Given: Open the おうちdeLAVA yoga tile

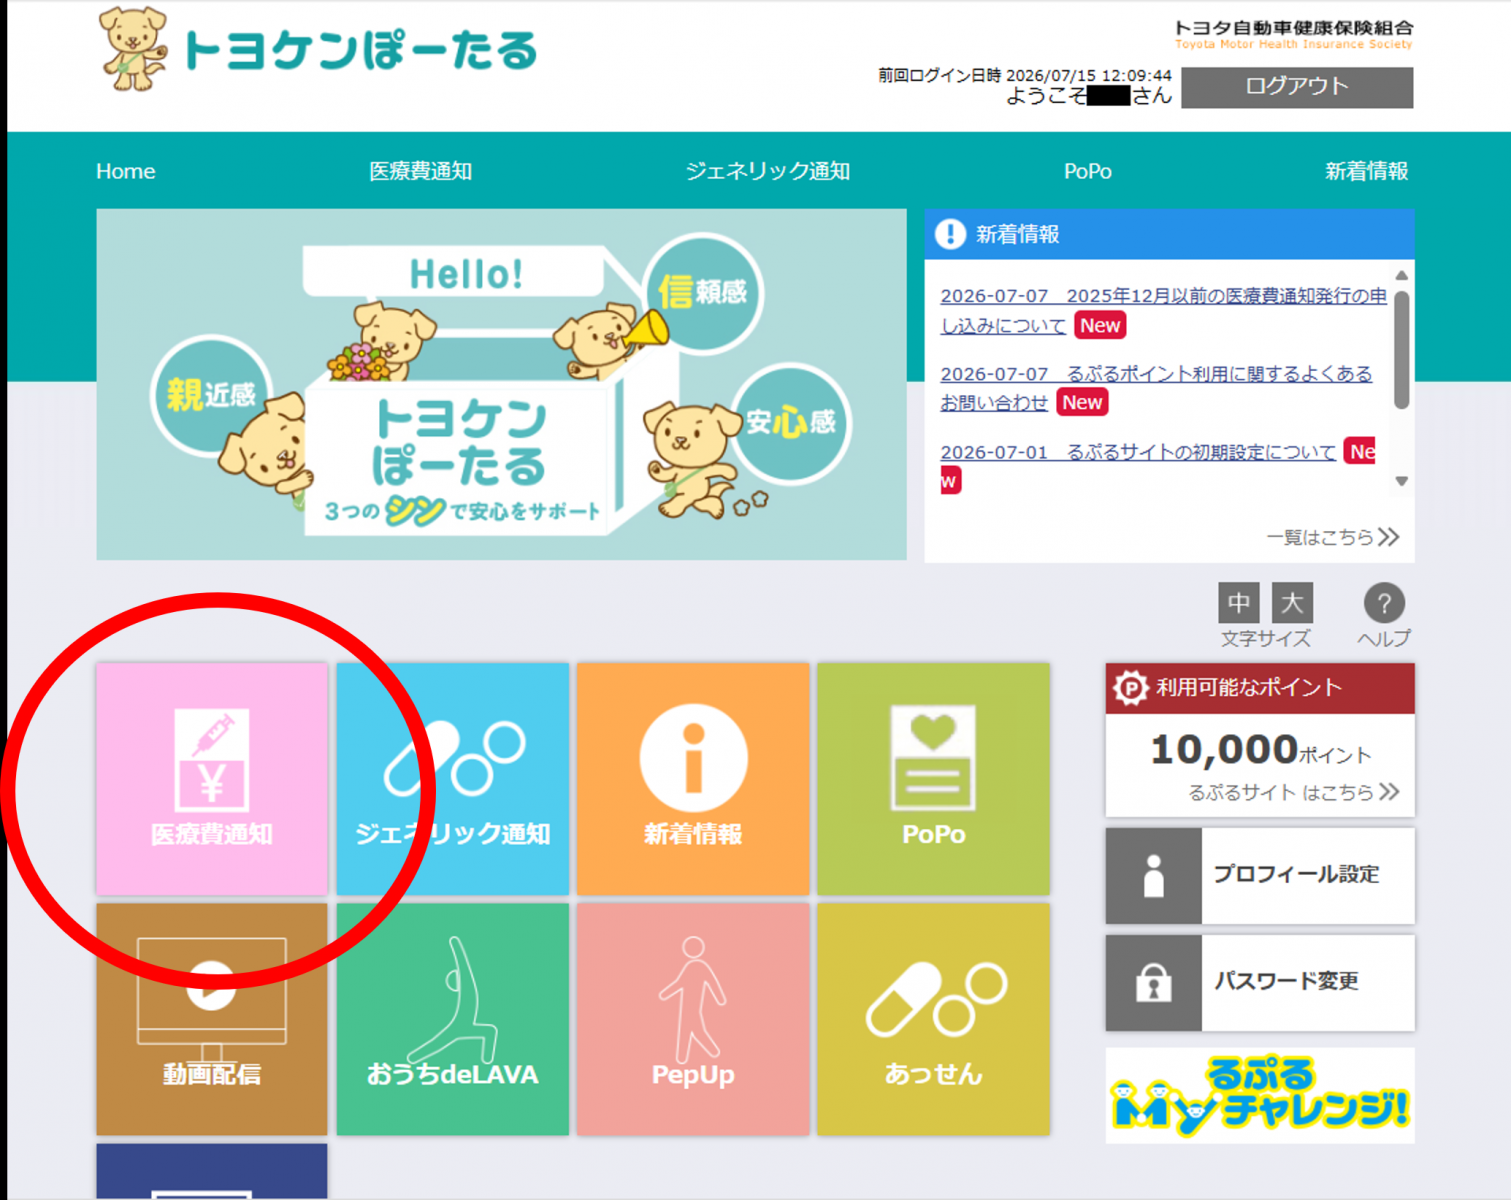Looking at the screenshot, I should click(453, 1019).
